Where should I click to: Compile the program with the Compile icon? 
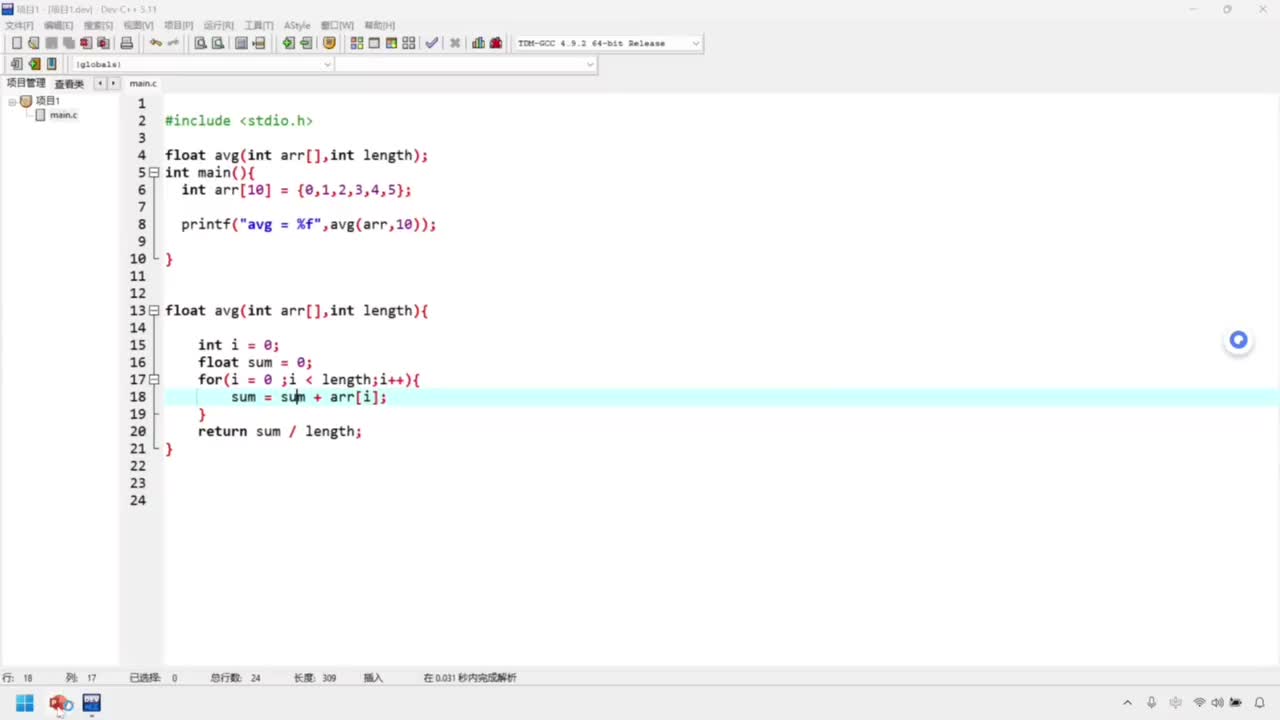pyautogui.click(x=357, y=43)
